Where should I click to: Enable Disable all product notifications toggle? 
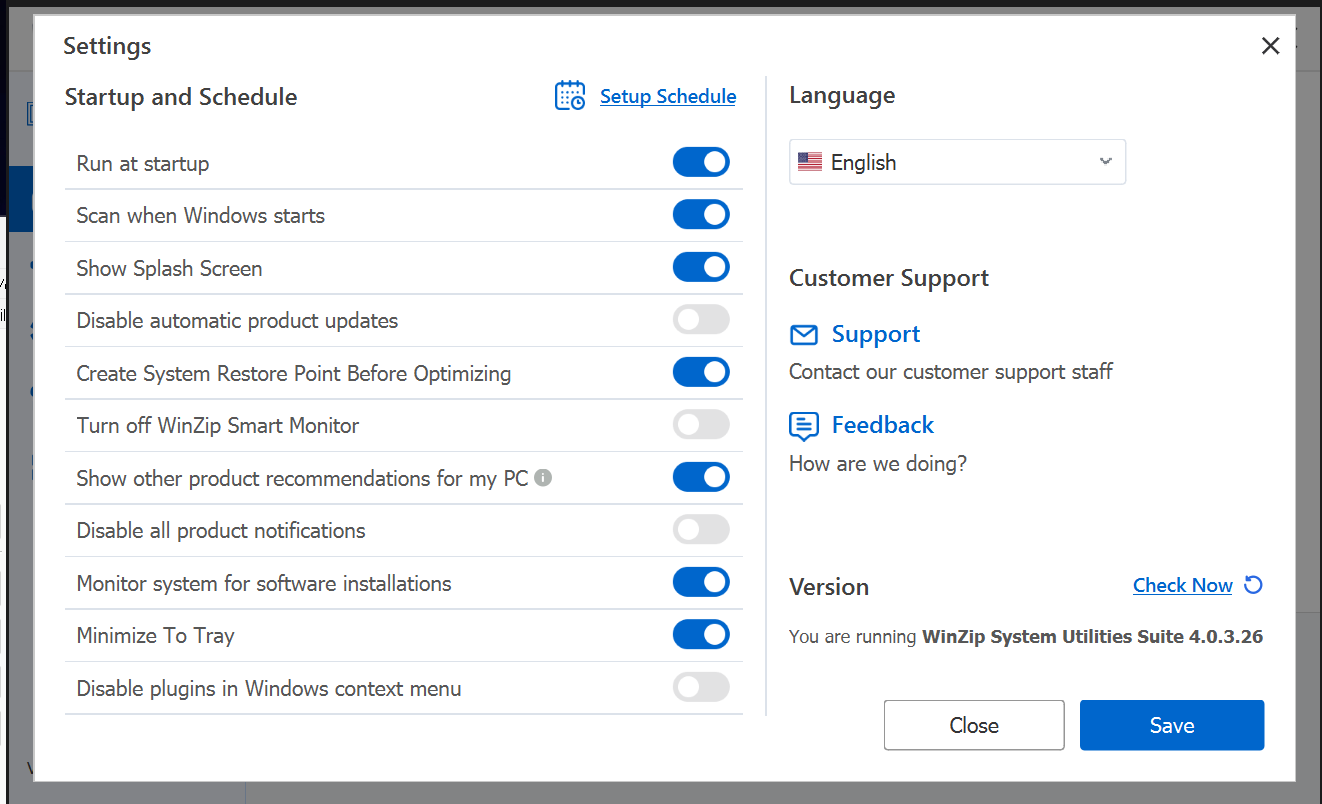(701, 530)
